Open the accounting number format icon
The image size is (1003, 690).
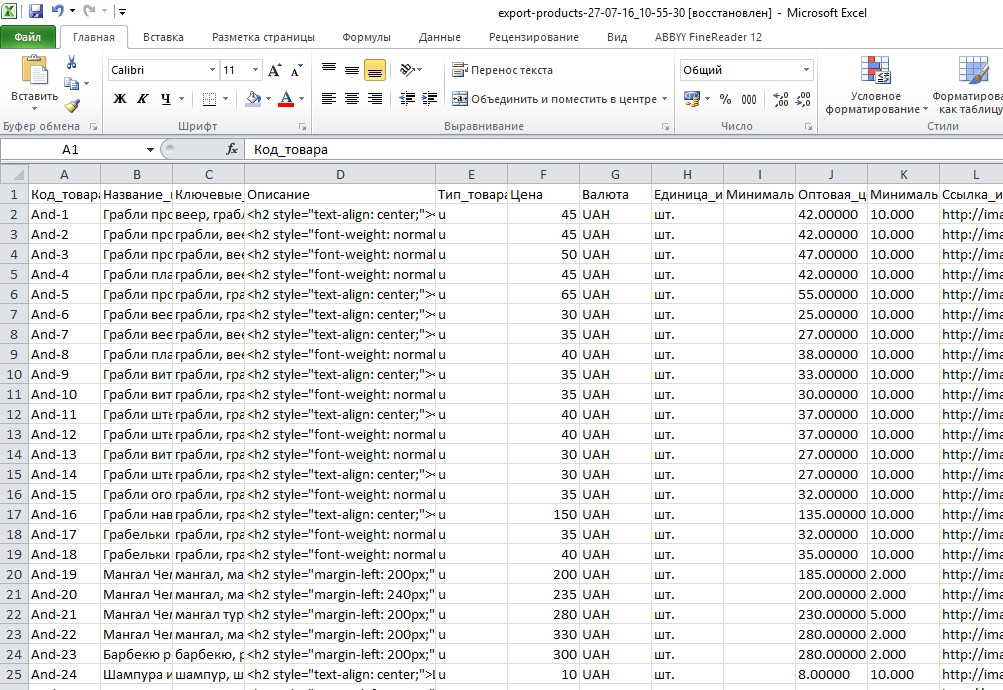(x=691, y=99)
